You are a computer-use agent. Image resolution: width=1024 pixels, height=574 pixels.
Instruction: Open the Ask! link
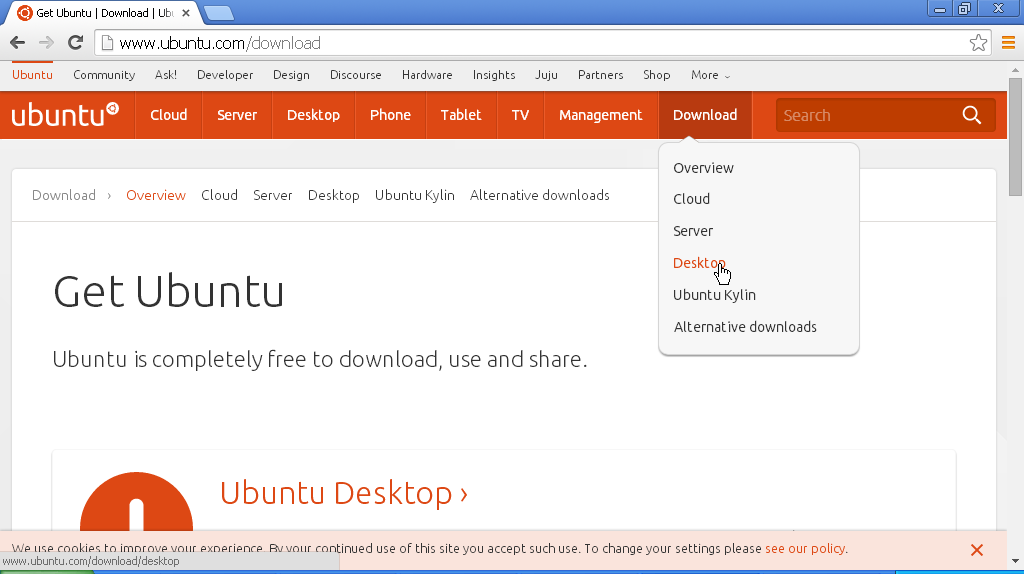point(166,75)
